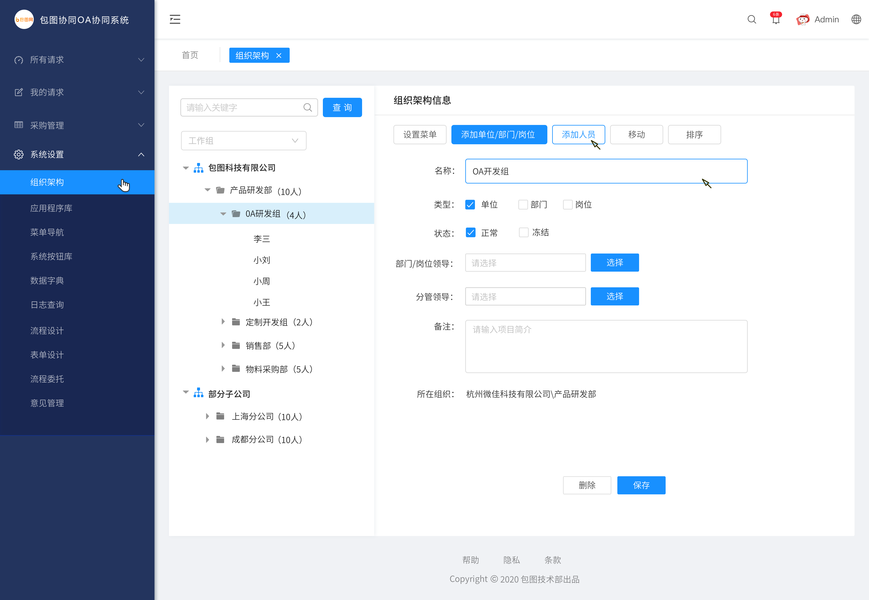Click 选择 button for 分管领导

tap(615, 296)
